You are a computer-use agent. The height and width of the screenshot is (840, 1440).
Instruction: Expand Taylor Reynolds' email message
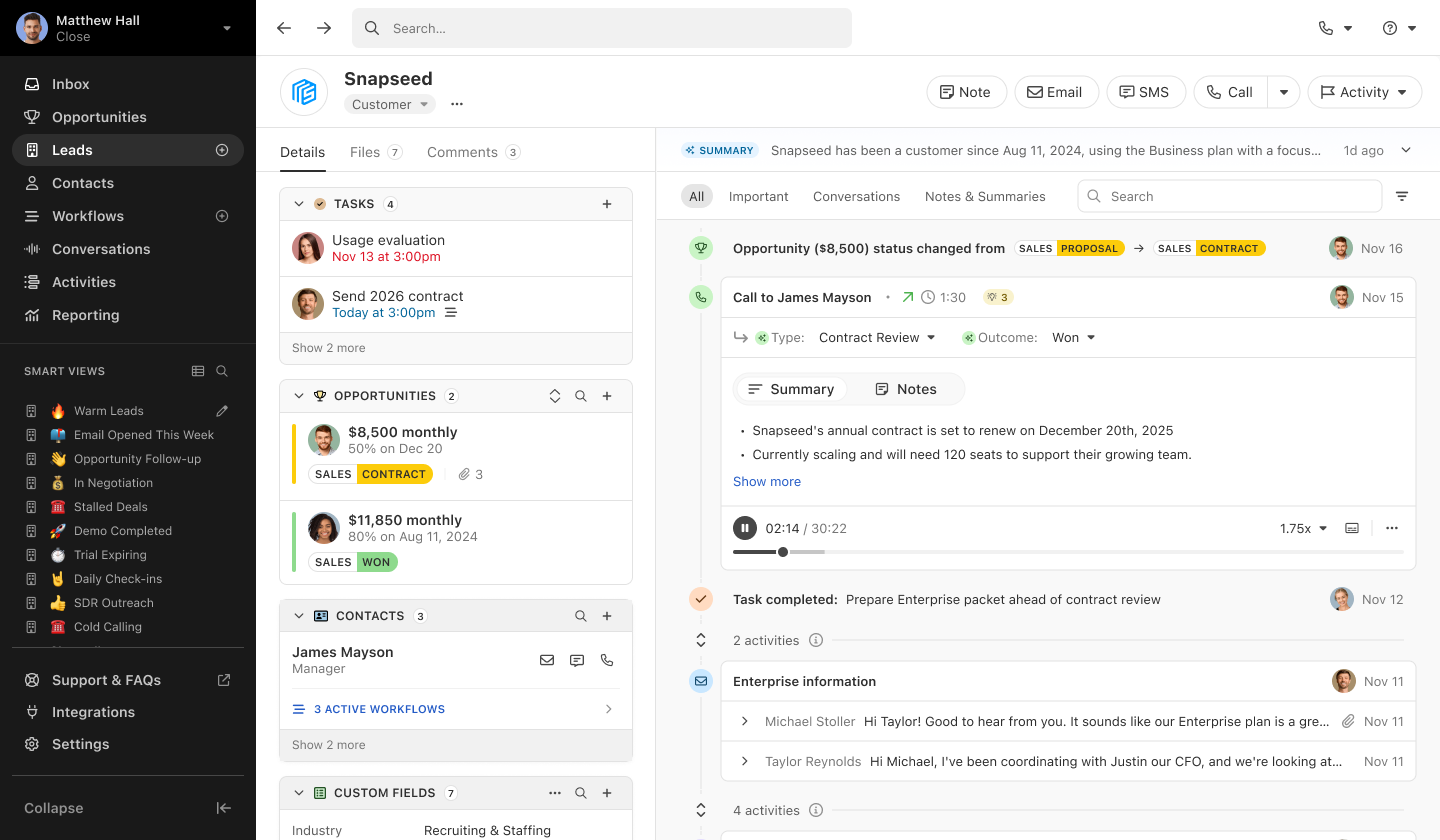click(x=745, y=761)
